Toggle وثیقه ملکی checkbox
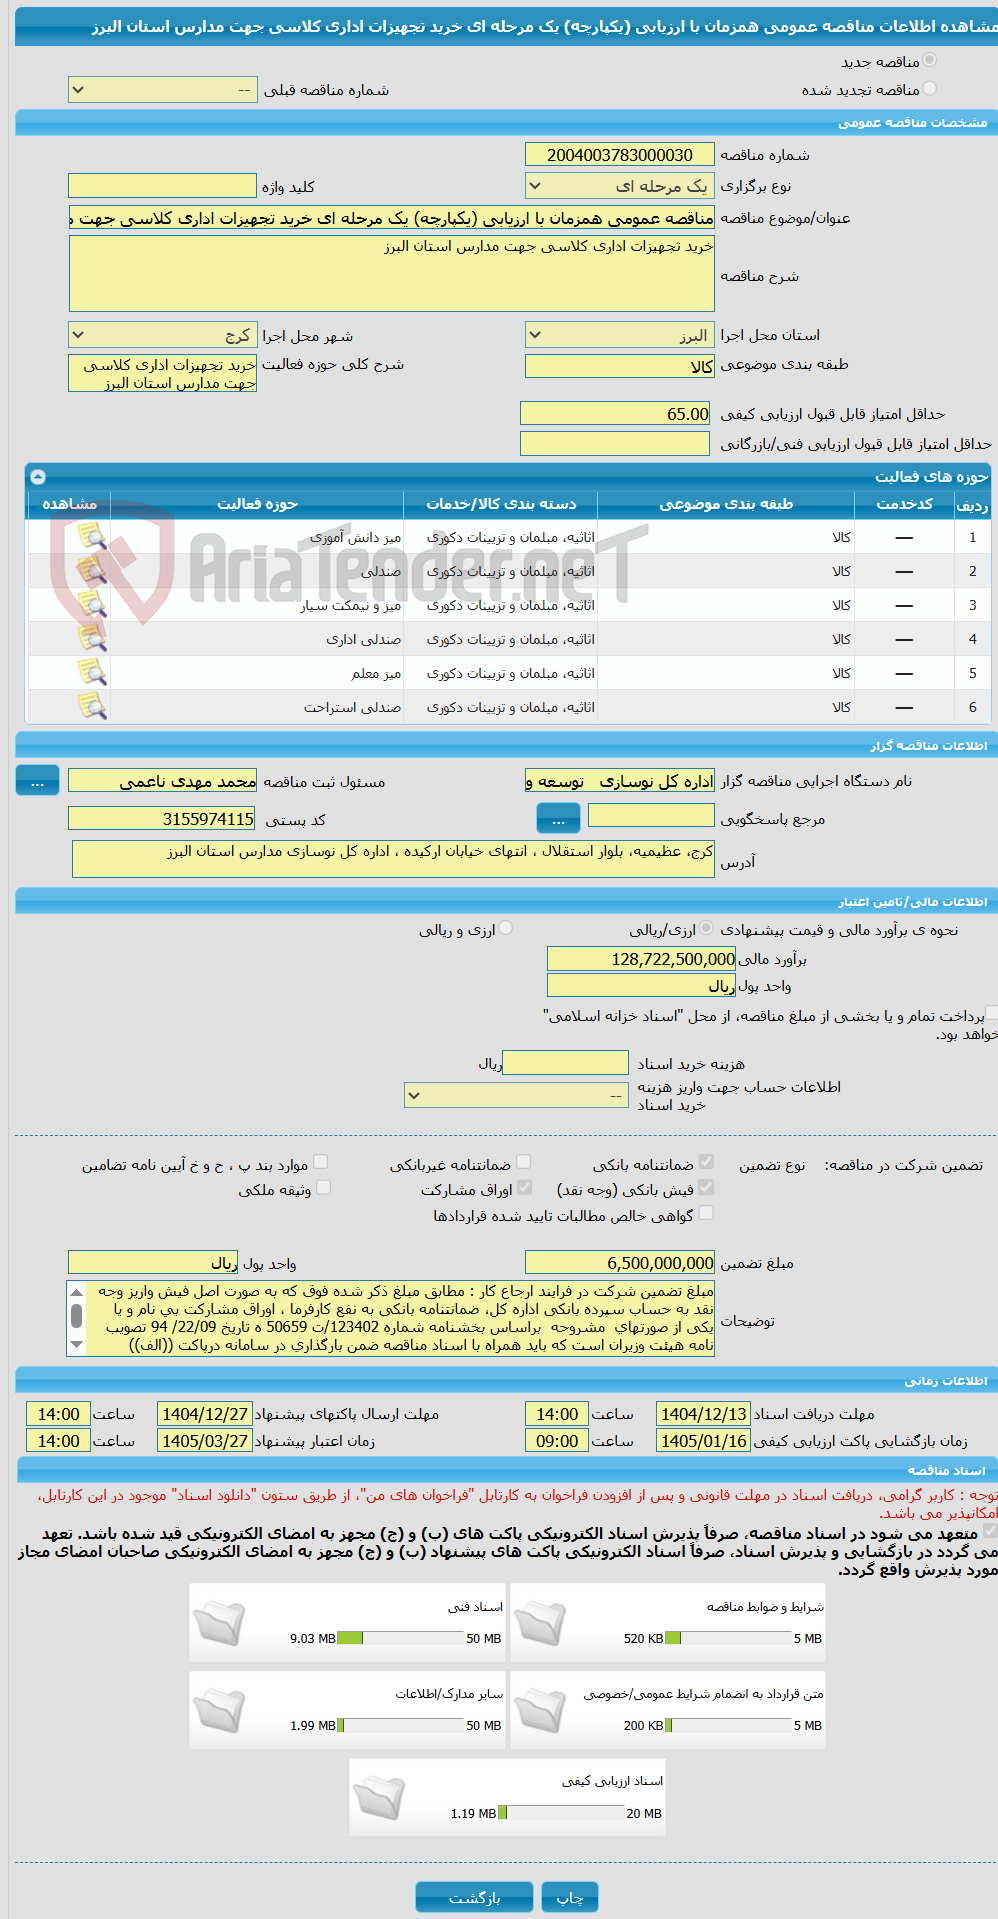The width and height of the screenshot is (998, 1919). (323, 1187)
